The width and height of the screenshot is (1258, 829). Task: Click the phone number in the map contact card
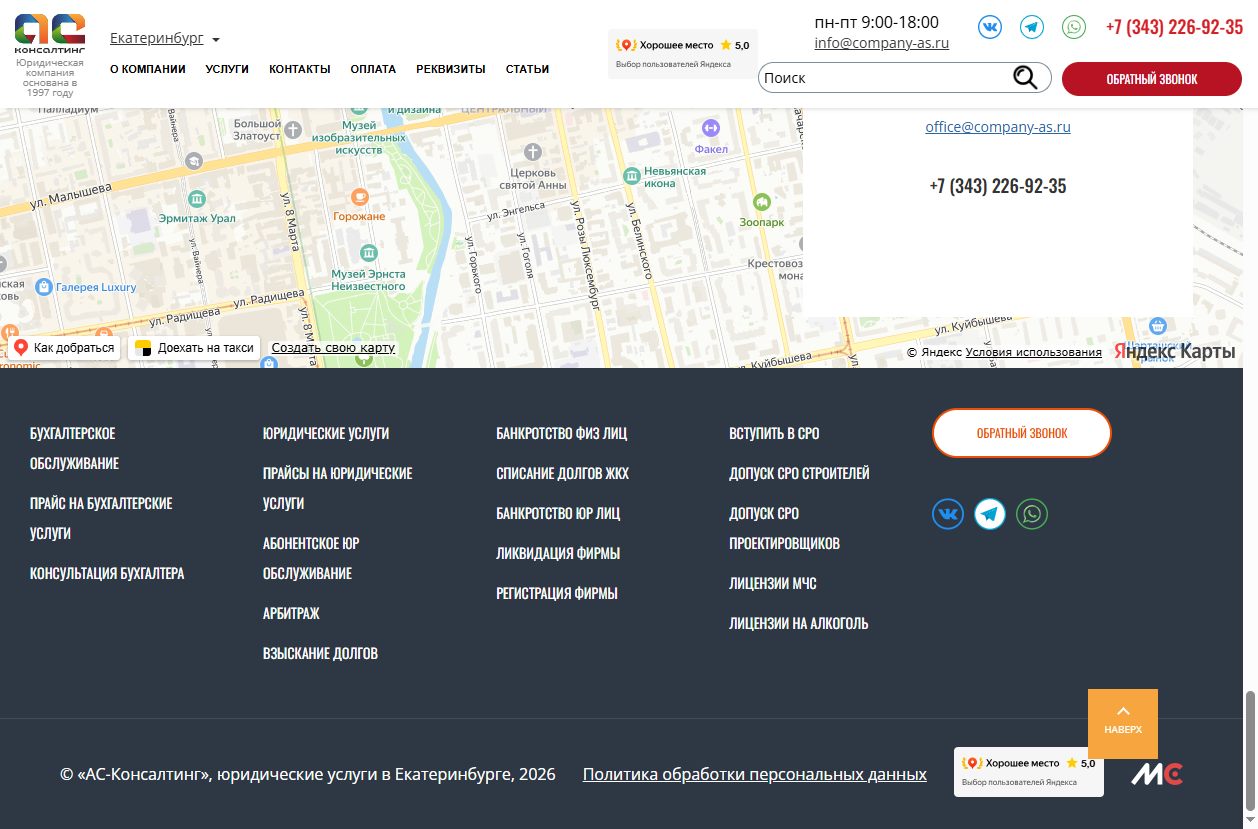click(x=998, y=186)
